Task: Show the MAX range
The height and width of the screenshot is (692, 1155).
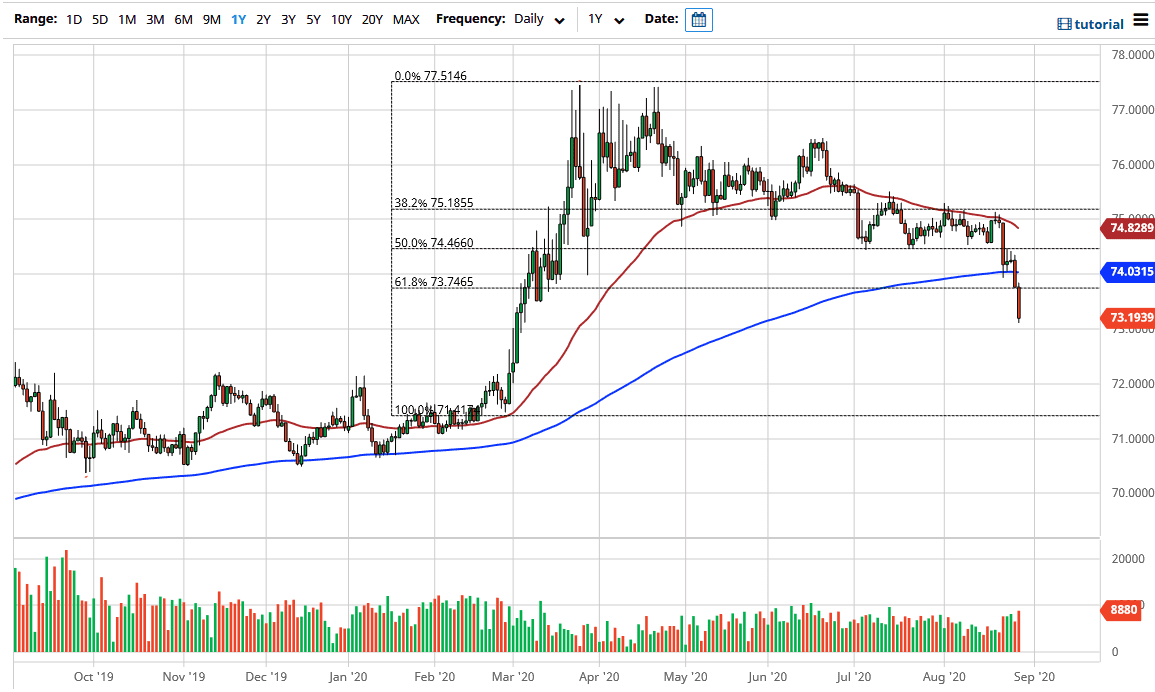Action: click(x=406, y=20)
